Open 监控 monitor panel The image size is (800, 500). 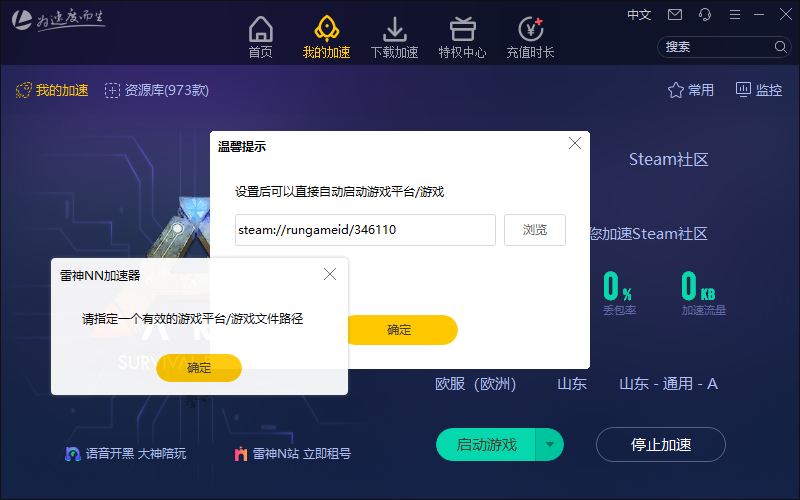click(x=759, y=90)
